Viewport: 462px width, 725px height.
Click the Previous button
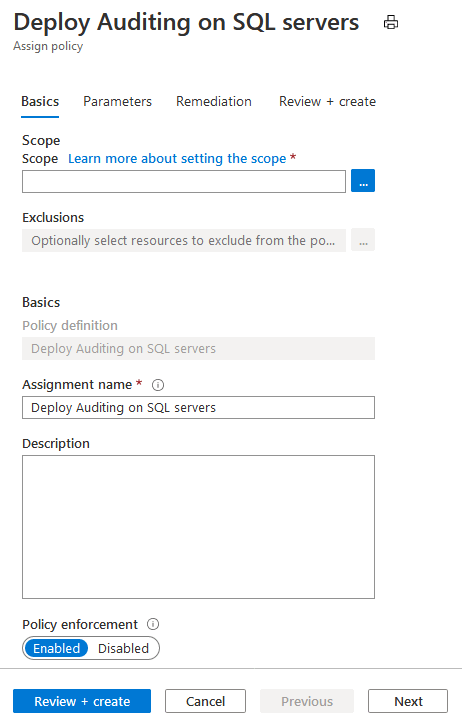tap(307, 701)
